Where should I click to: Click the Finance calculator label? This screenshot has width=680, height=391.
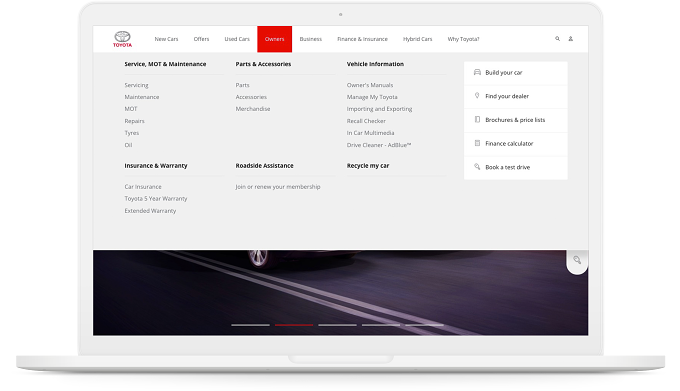(509, 143)
